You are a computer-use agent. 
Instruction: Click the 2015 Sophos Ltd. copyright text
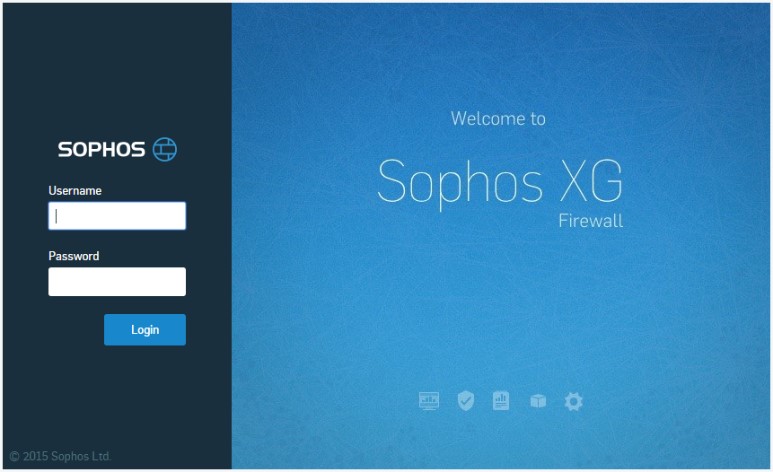coord(60,456)
